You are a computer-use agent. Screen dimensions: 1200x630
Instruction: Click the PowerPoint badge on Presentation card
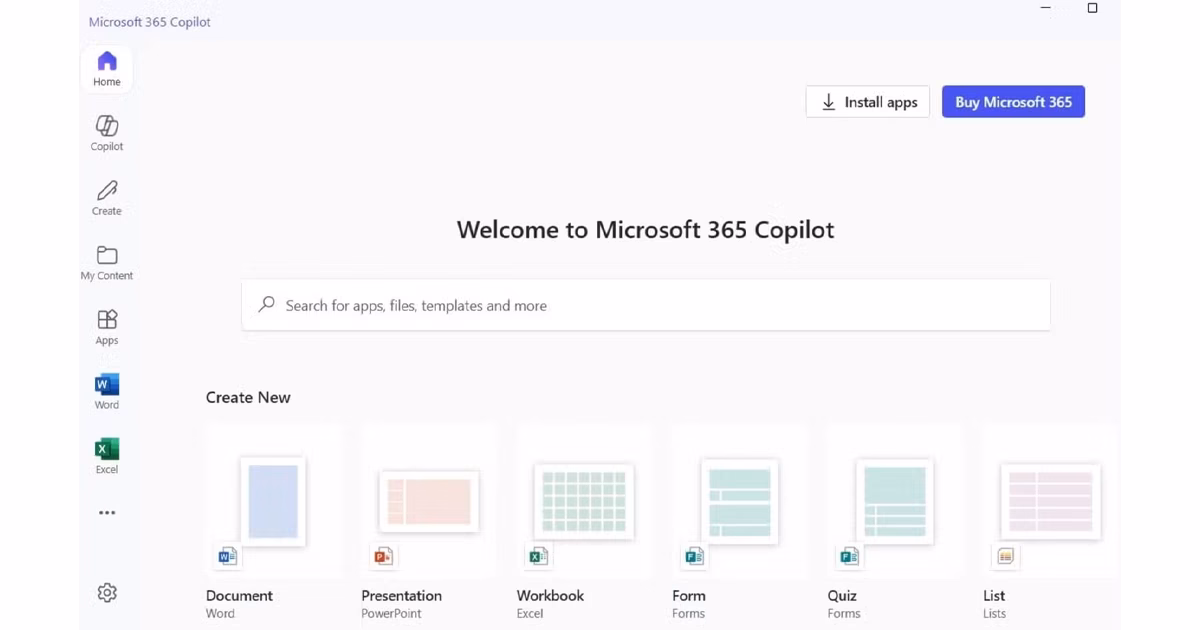[x=383, y=556]
